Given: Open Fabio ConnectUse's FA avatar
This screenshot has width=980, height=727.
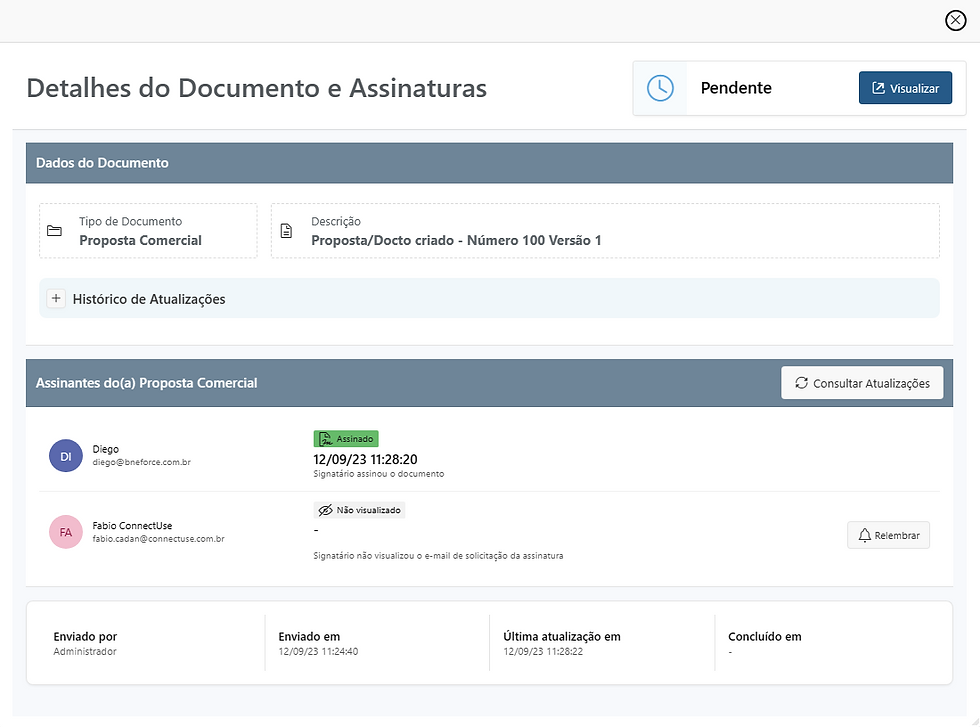Looking at the screenshot, I should pyautogui.click(x=65, y=532).
